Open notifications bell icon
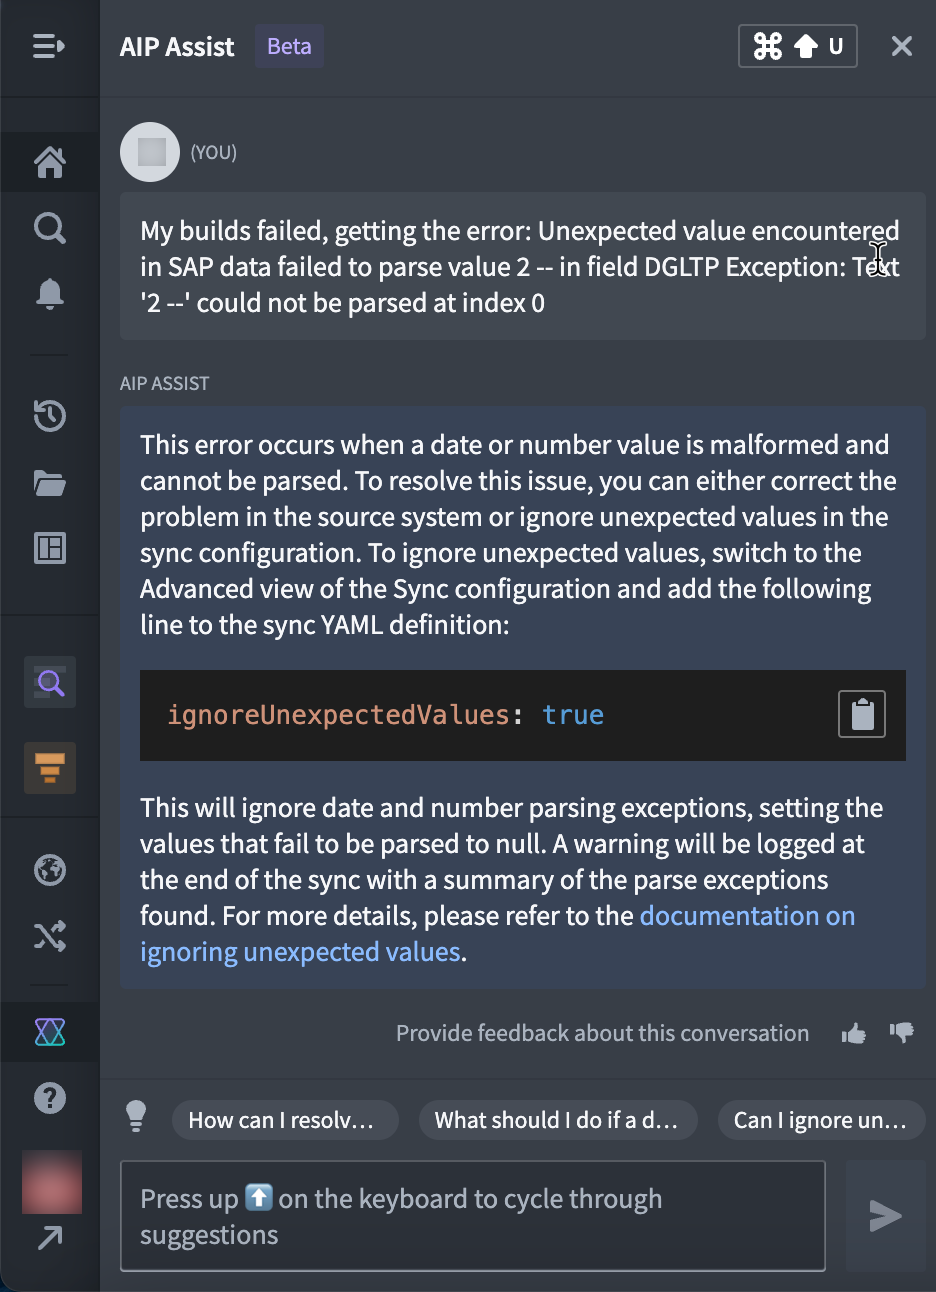 [x=49, y=294]
